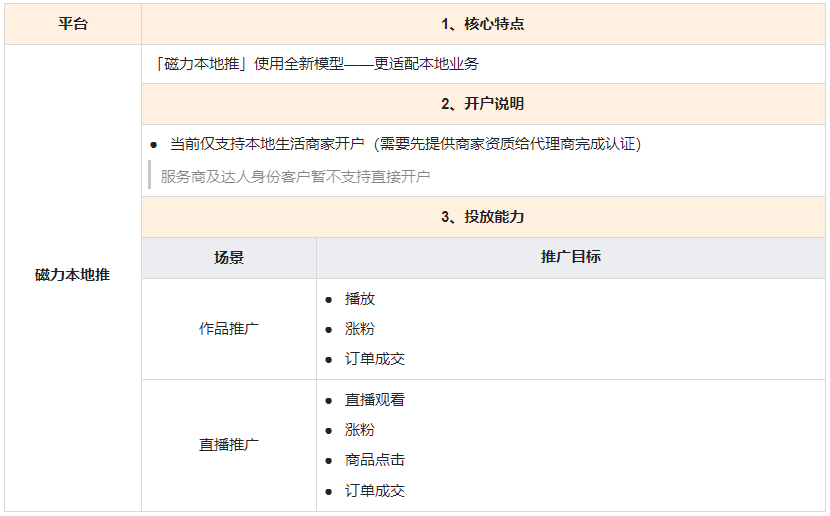The image size is (830, 516).
Task: Click the 推广目标 column header
Action: pyautogui.click(x=571, y=258)
